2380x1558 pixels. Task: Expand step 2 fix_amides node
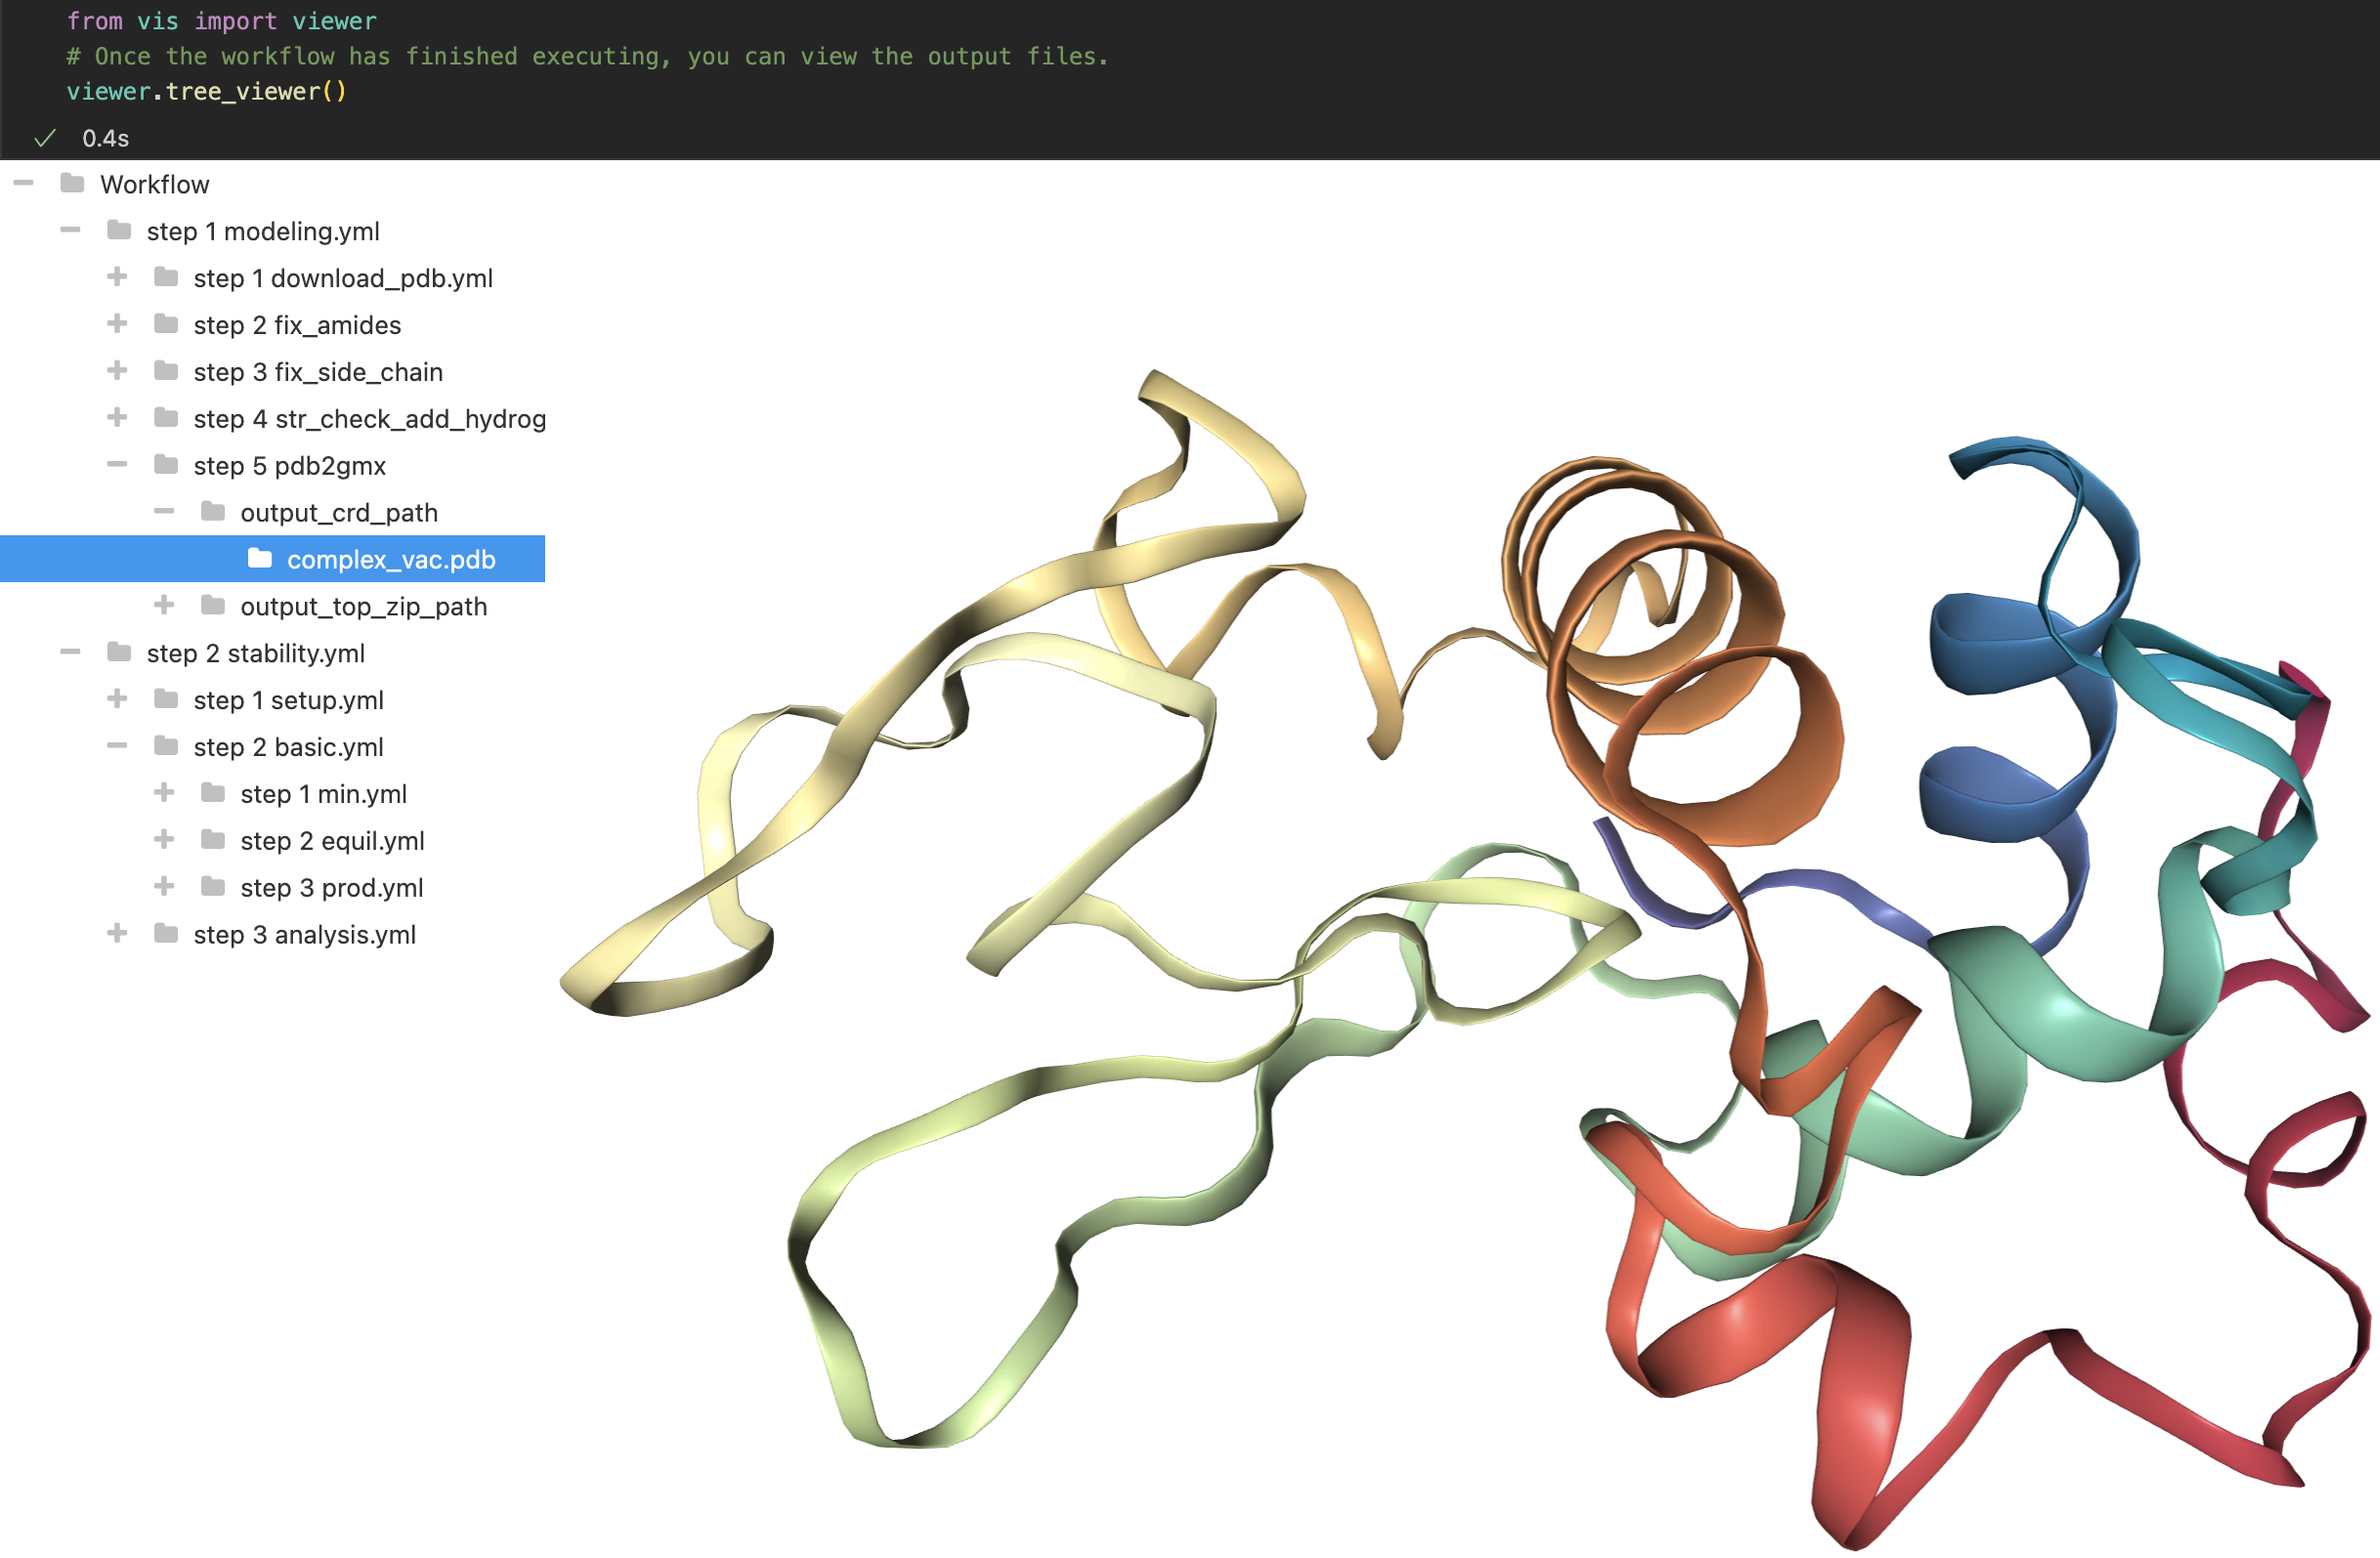click(117, 323)
